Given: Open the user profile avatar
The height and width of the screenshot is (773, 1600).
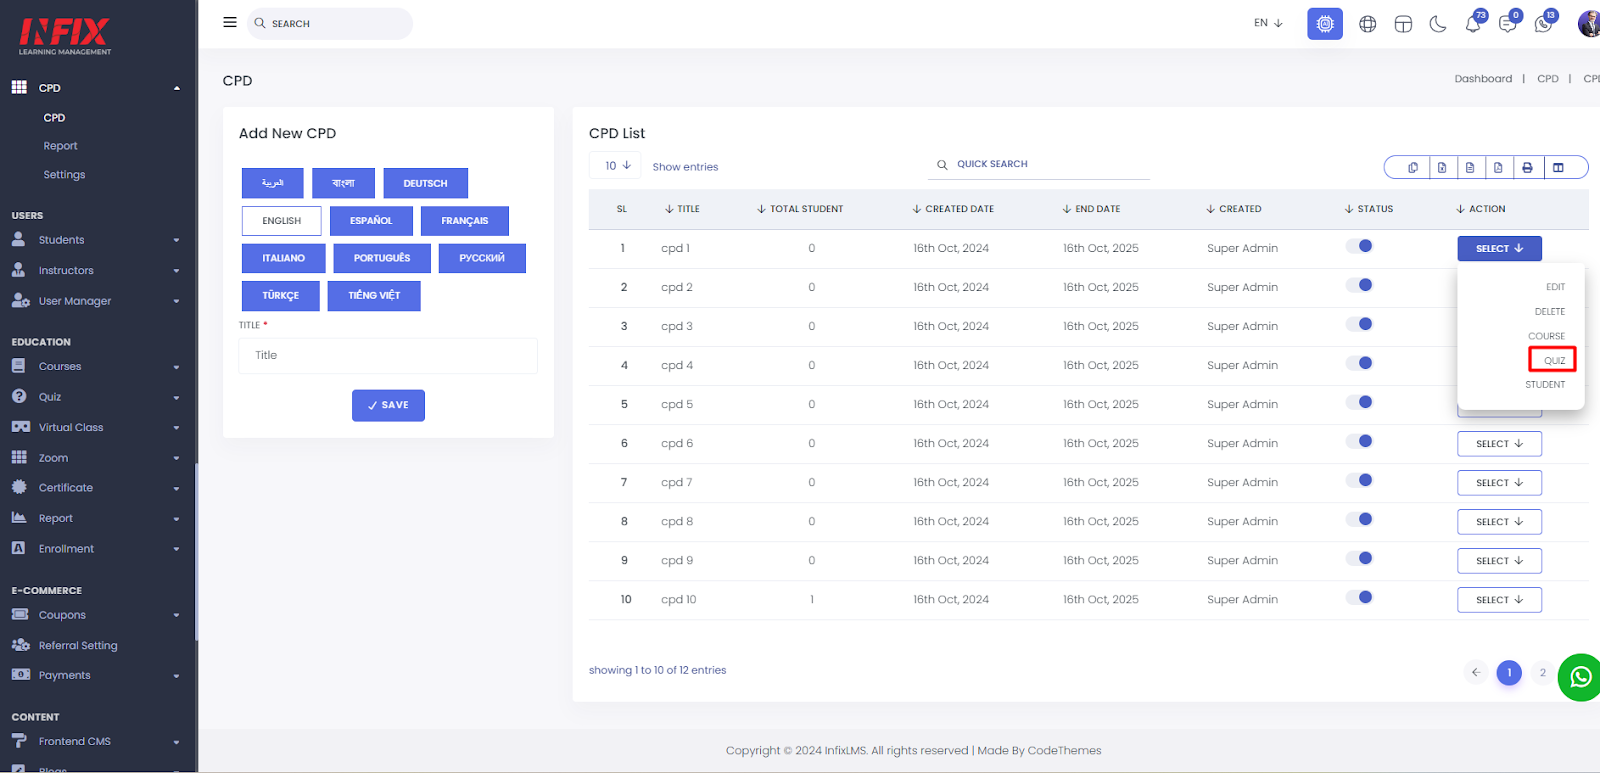Looking at the screenshot, I should pos(1589,24).
